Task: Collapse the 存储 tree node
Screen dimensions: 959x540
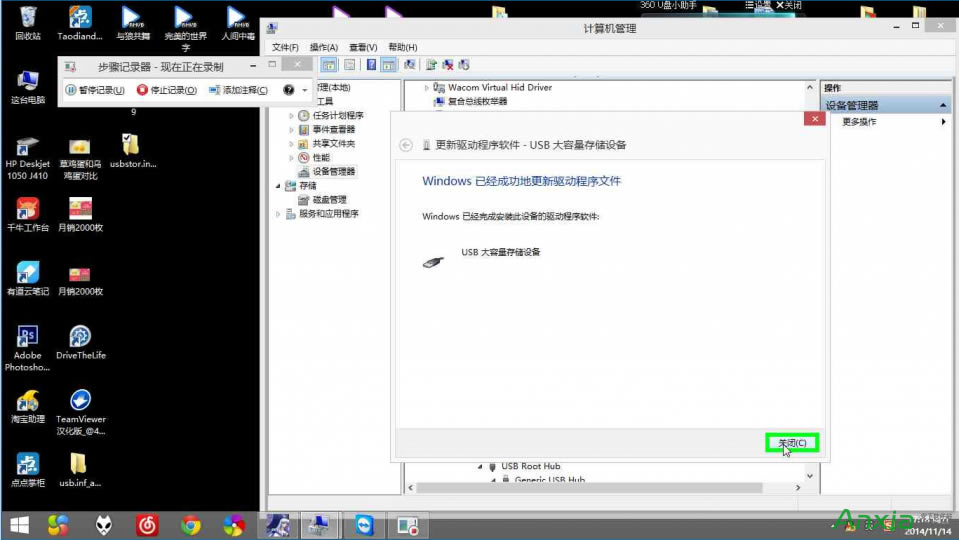Action: (x=278, y=186)
